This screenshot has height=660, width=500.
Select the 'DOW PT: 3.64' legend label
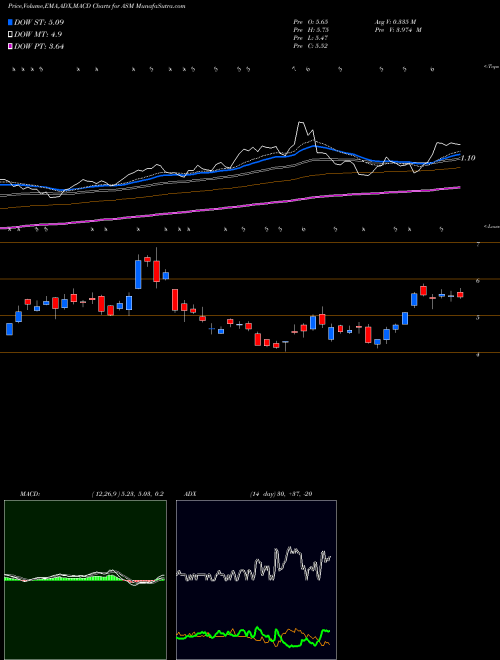click(x=39, y=47)
